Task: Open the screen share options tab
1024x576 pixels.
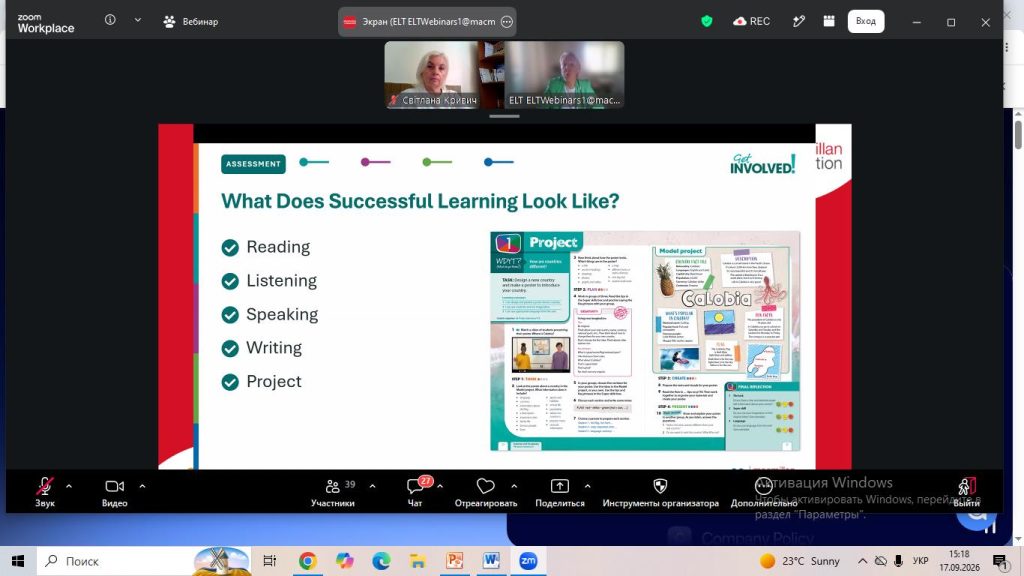Action: (427, 22)
